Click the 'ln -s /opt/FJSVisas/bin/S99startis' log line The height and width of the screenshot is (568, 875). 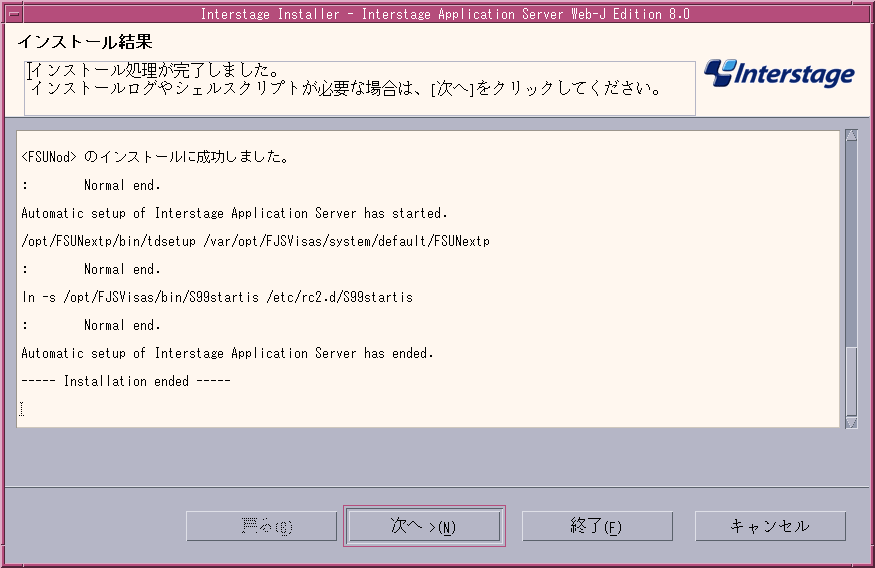click(x=217, y=297)
